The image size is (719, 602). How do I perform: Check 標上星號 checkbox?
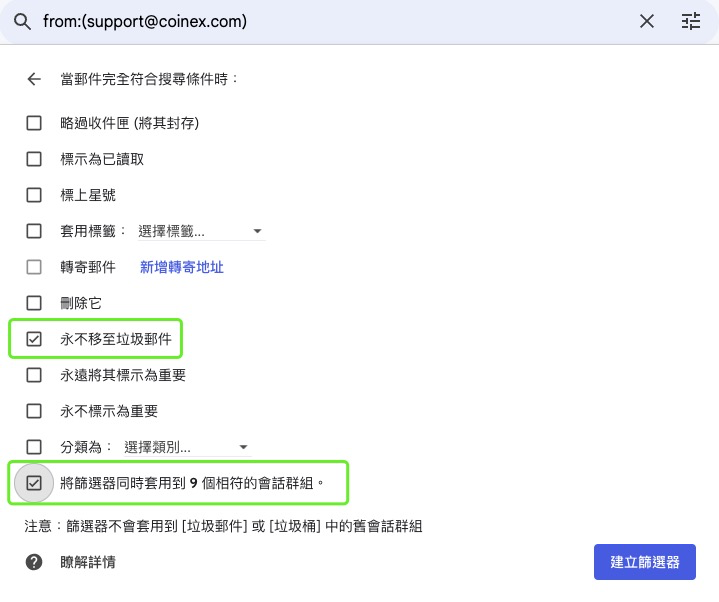click(34, 195)
